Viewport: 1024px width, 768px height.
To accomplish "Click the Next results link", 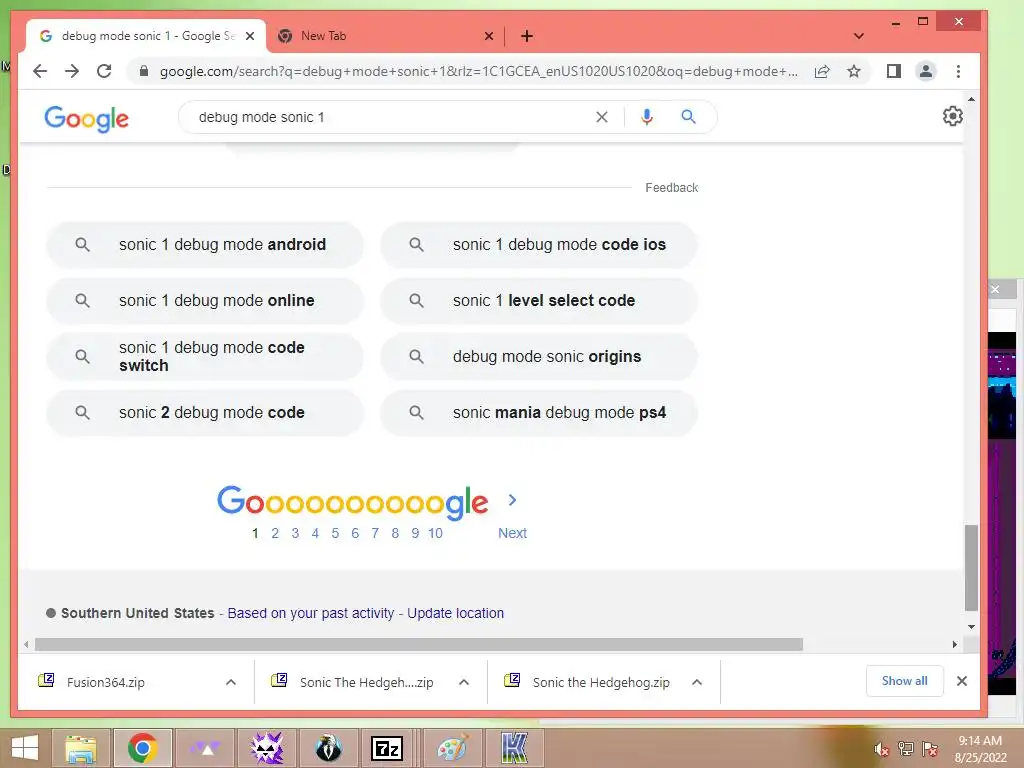I will [x=512, y=533].
